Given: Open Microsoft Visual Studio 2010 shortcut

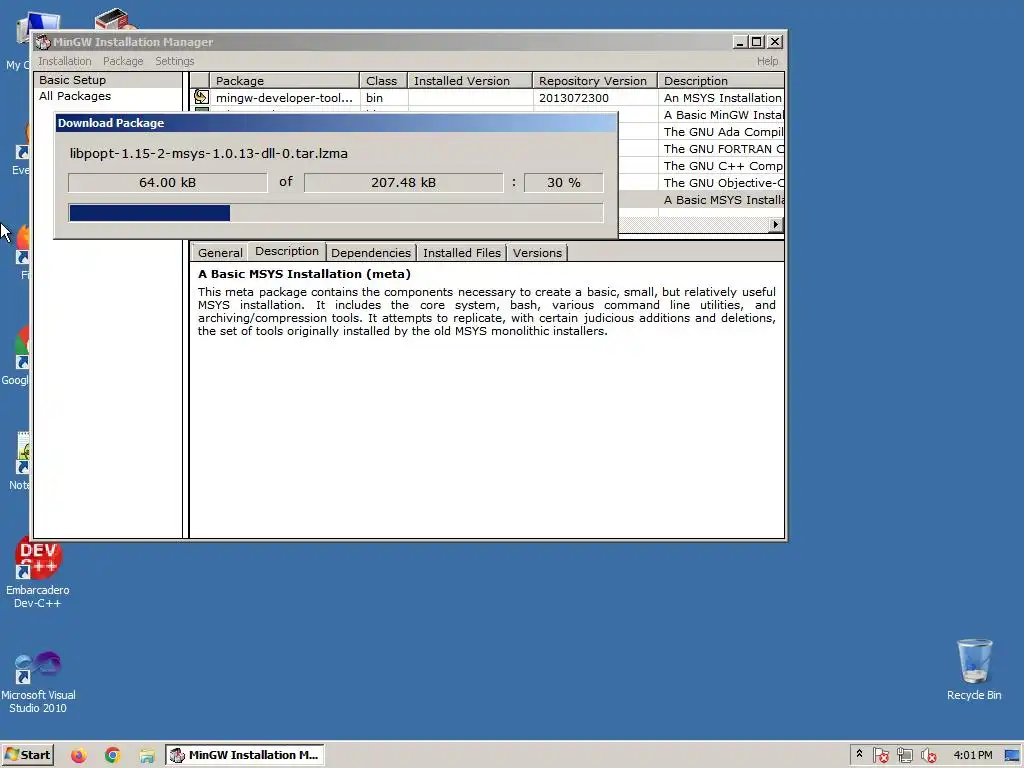Looking at the screenshot, I should (x=38, y=682).
